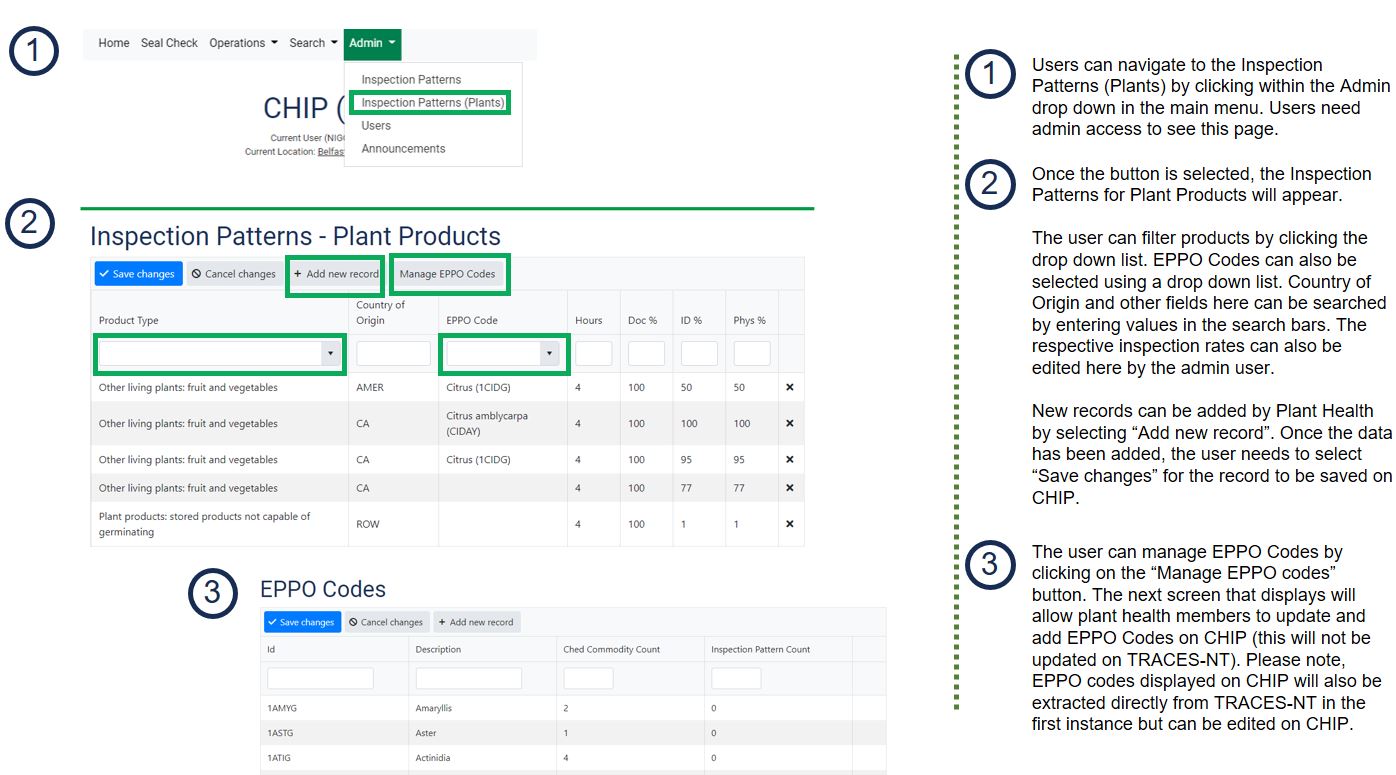Focus the Country of Origin filter field
The height and width of the screenshot is (775, 1396).
coord(393,354)
